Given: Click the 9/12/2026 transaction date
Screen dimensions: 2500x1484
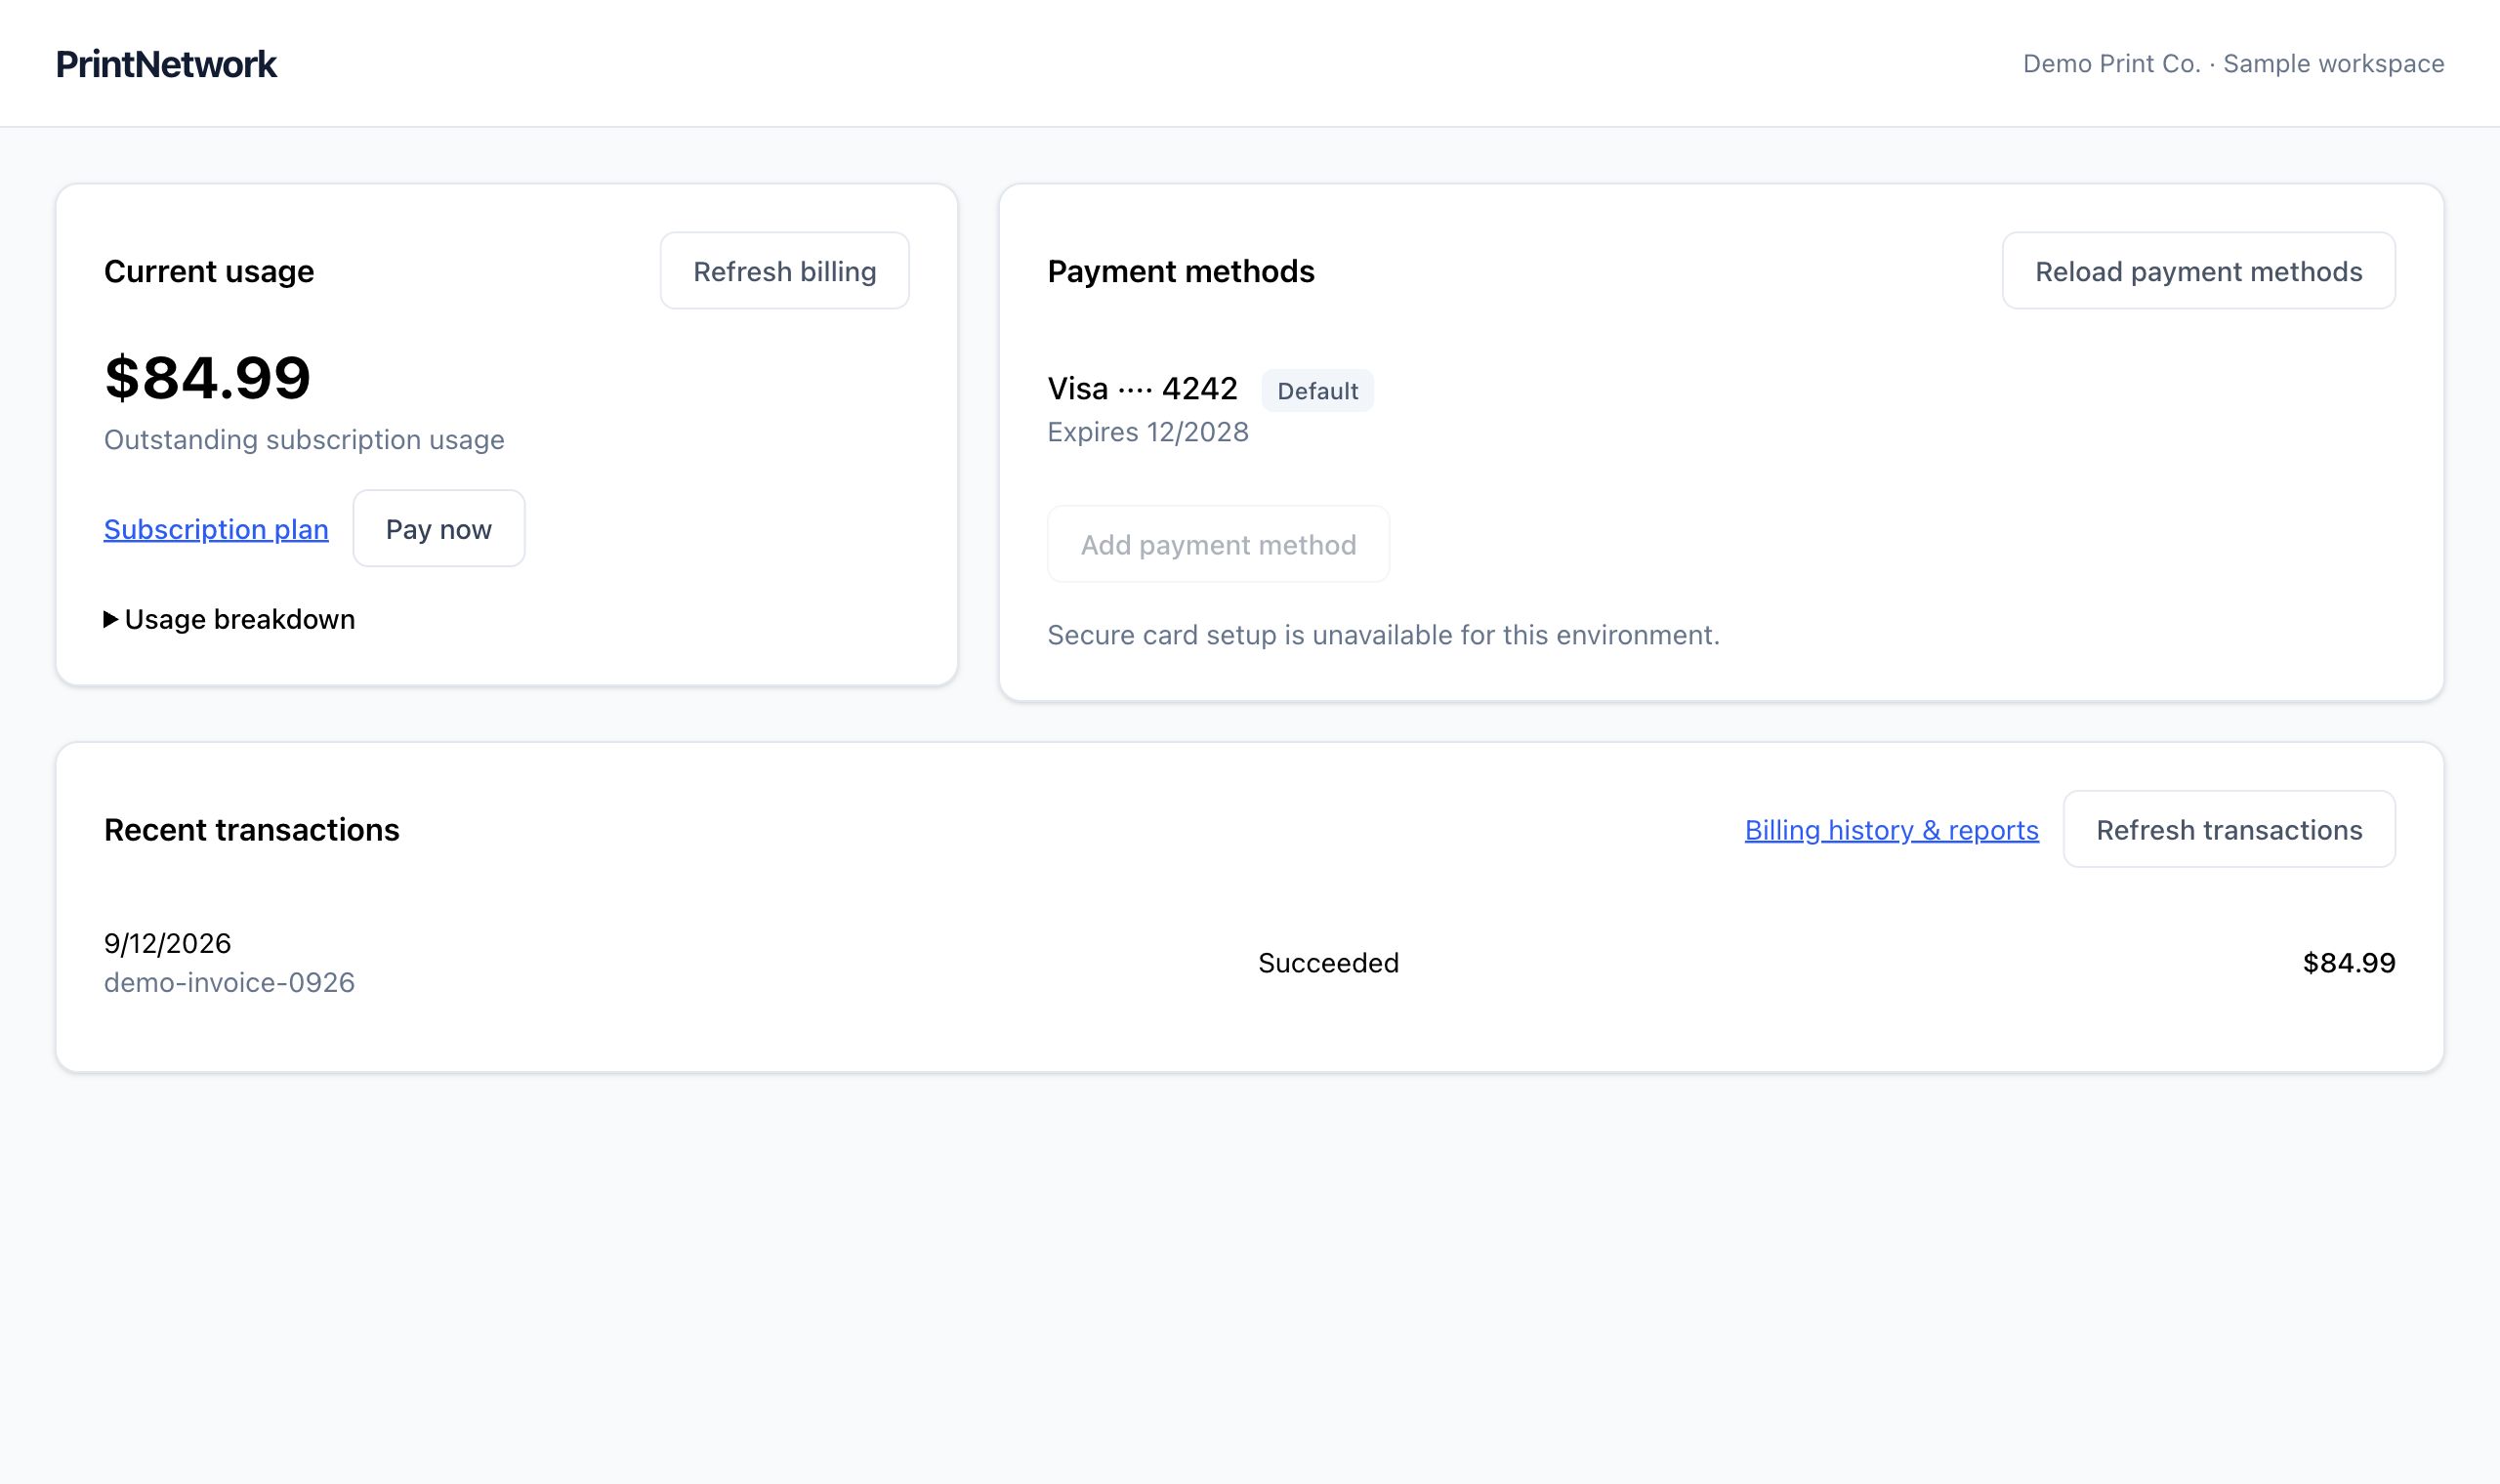Looking at the screenshot, I should 167,943.
